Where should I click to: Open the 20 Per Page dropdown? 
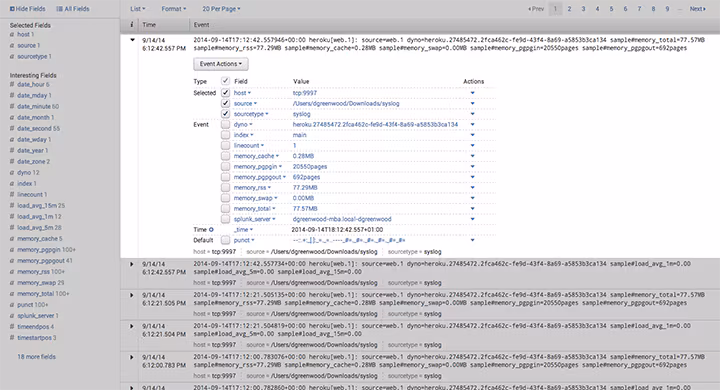click(221, 9)
